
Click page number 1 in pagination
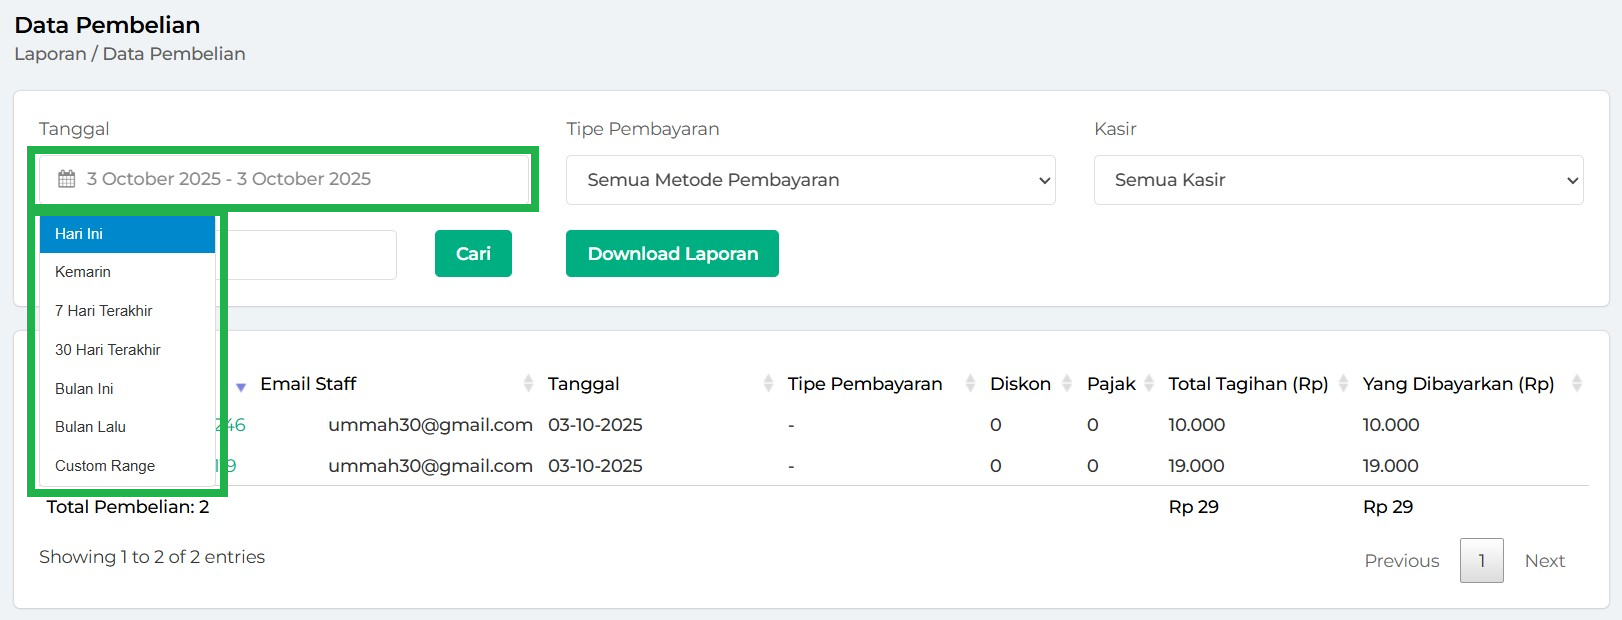pos(1481,561)
